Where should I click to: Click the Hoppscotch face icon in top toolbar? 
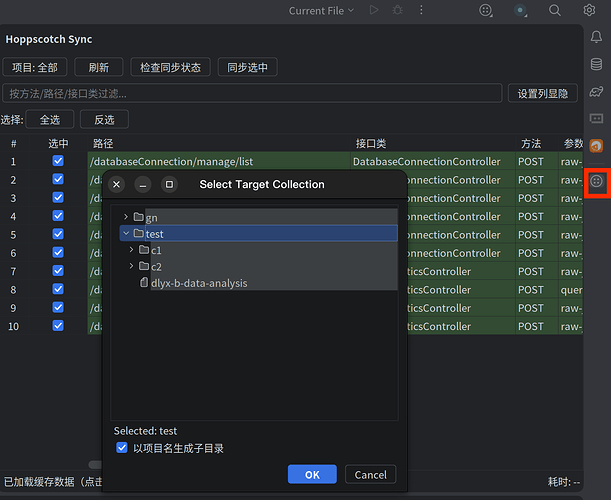pos(486,10)
